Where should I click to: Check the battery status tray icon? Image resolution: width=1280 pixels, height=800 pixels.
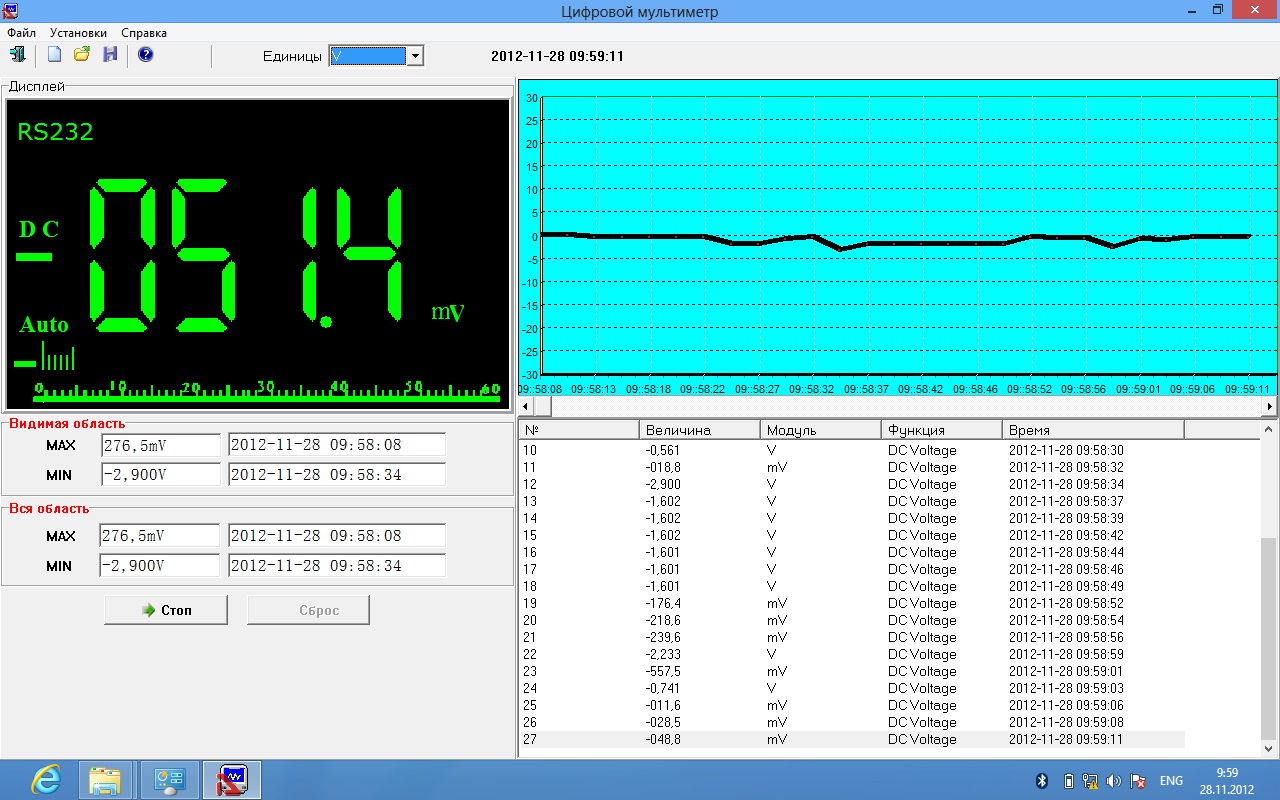coord(1068,781)
